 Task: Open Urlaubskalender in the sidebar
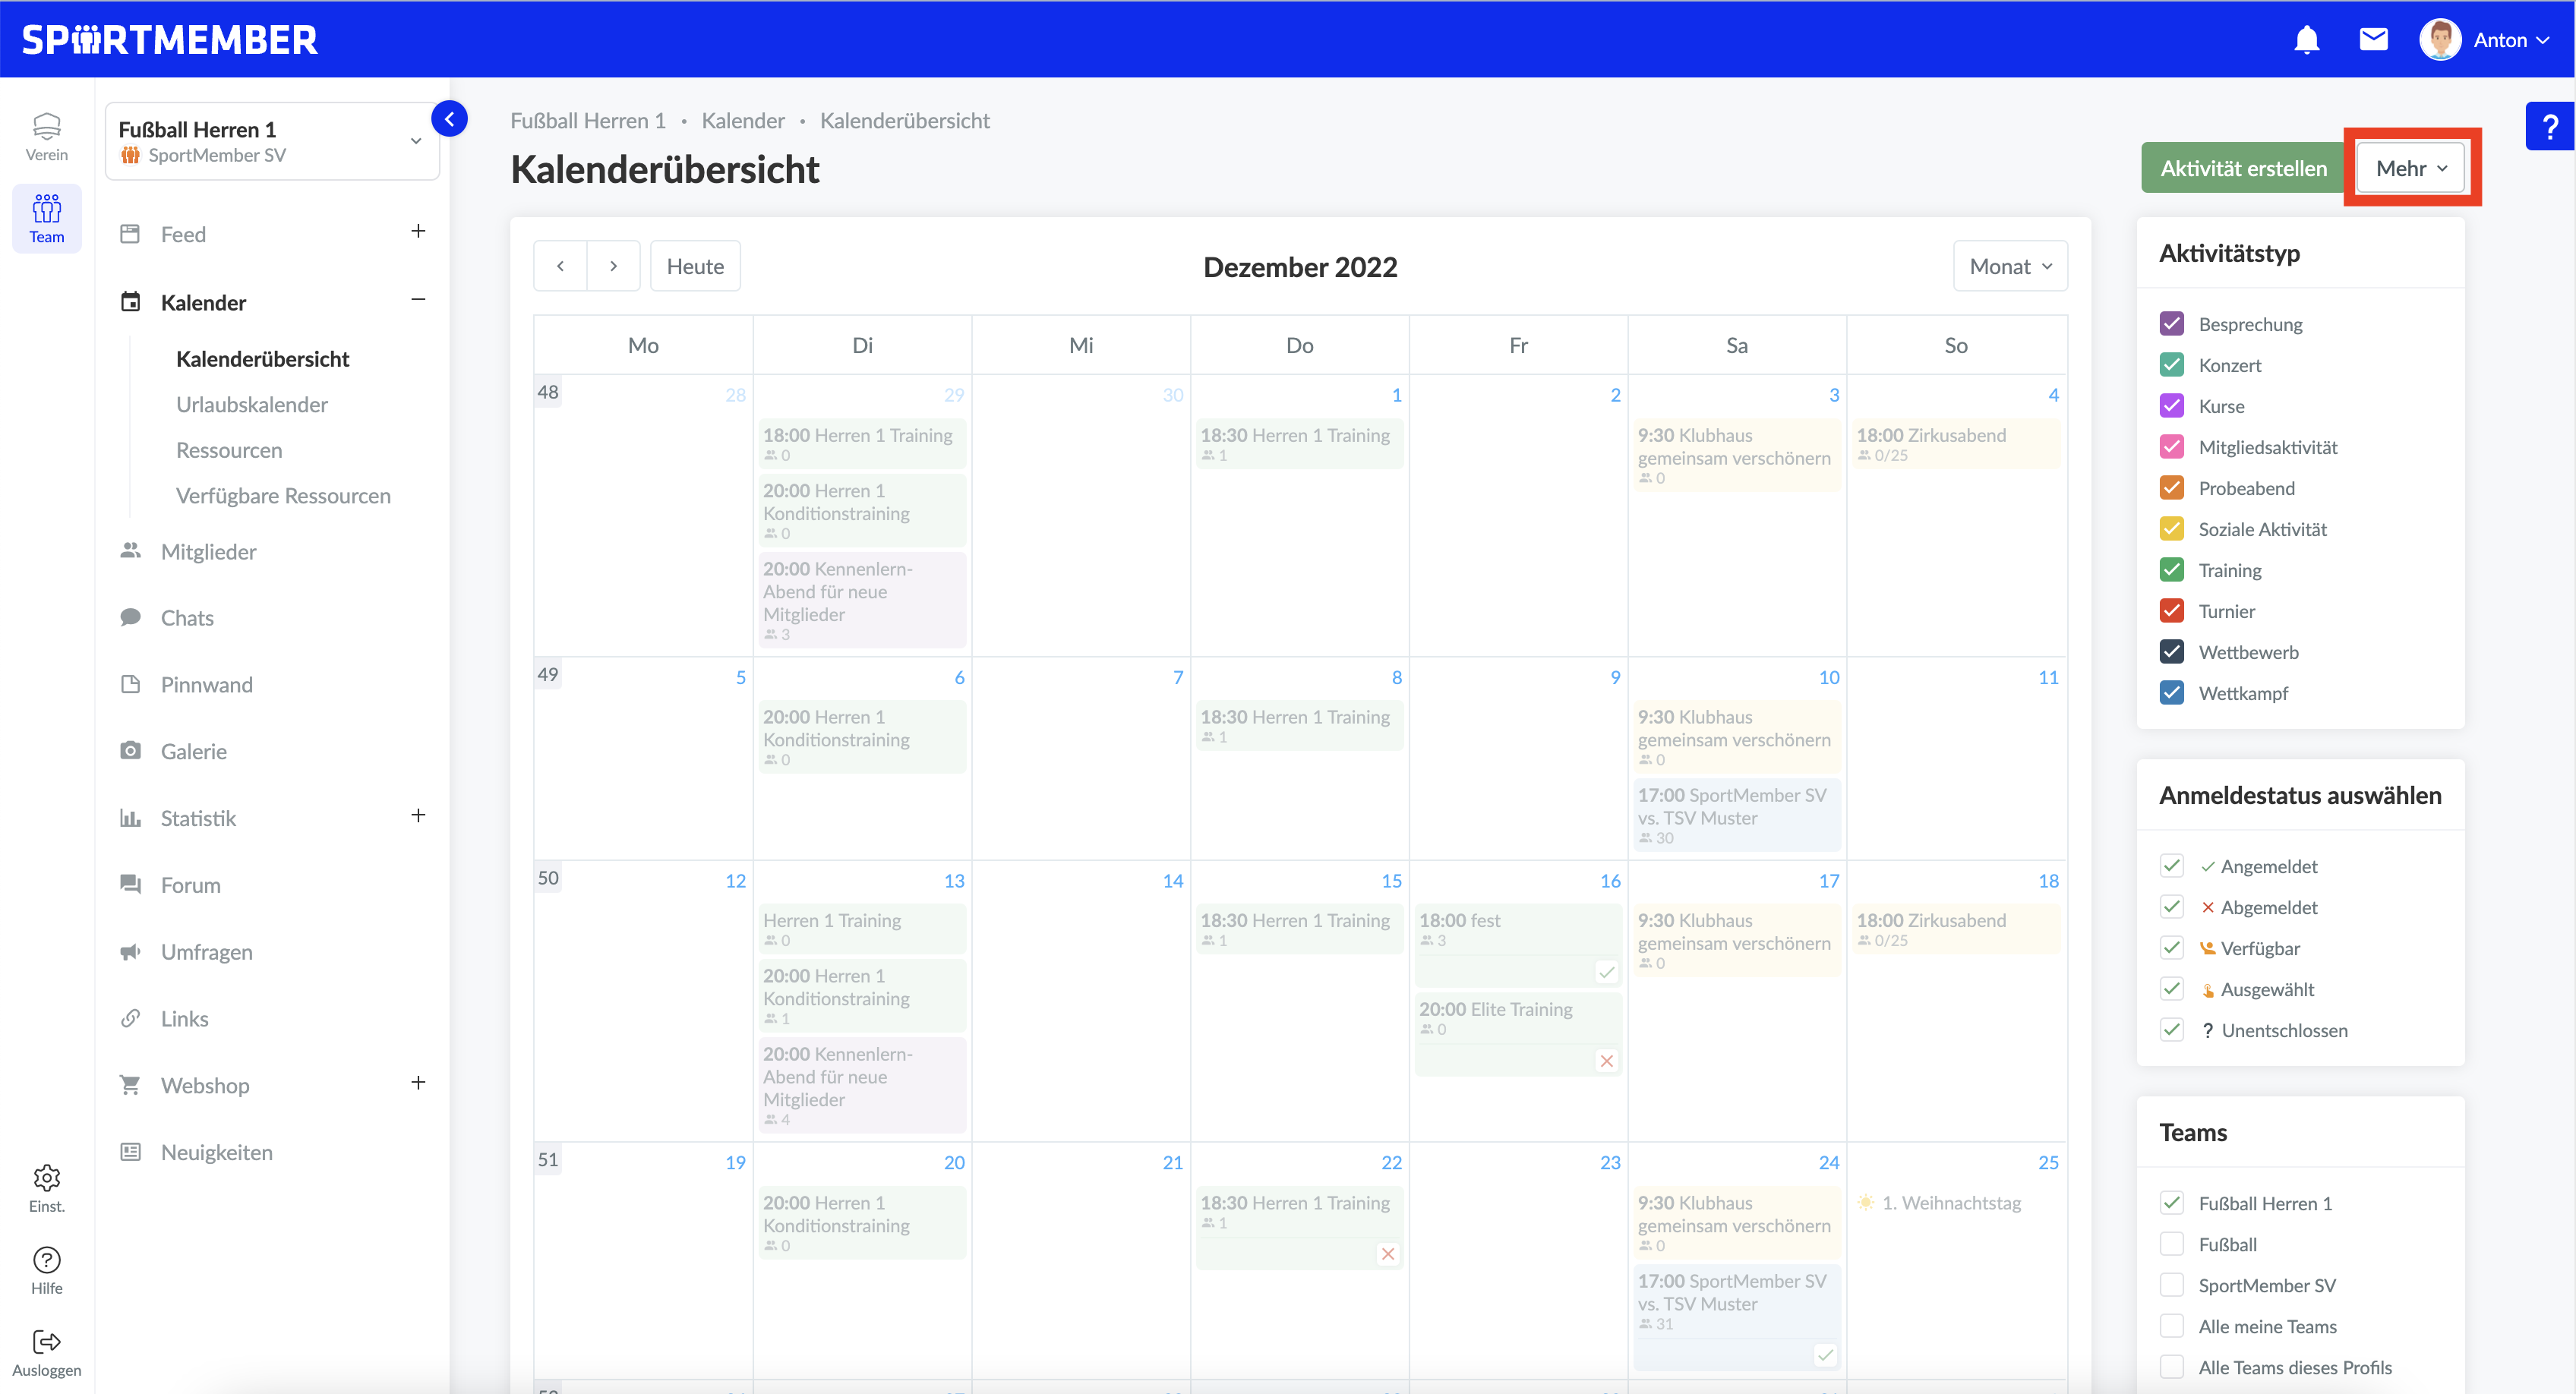251,404
